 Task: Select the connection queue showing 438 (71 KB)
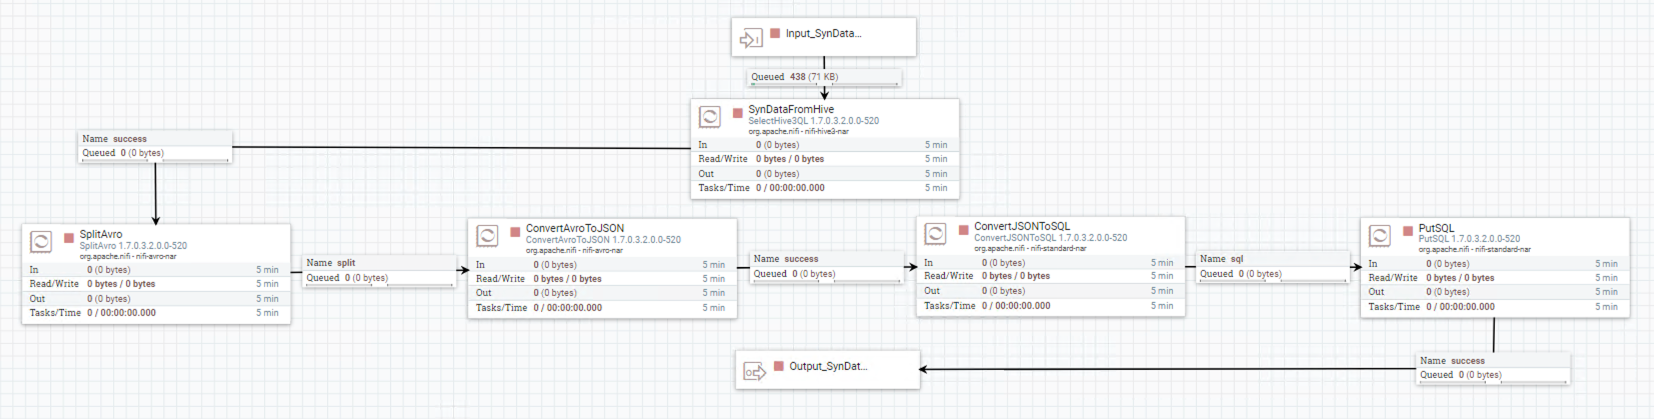coord(825,77)
